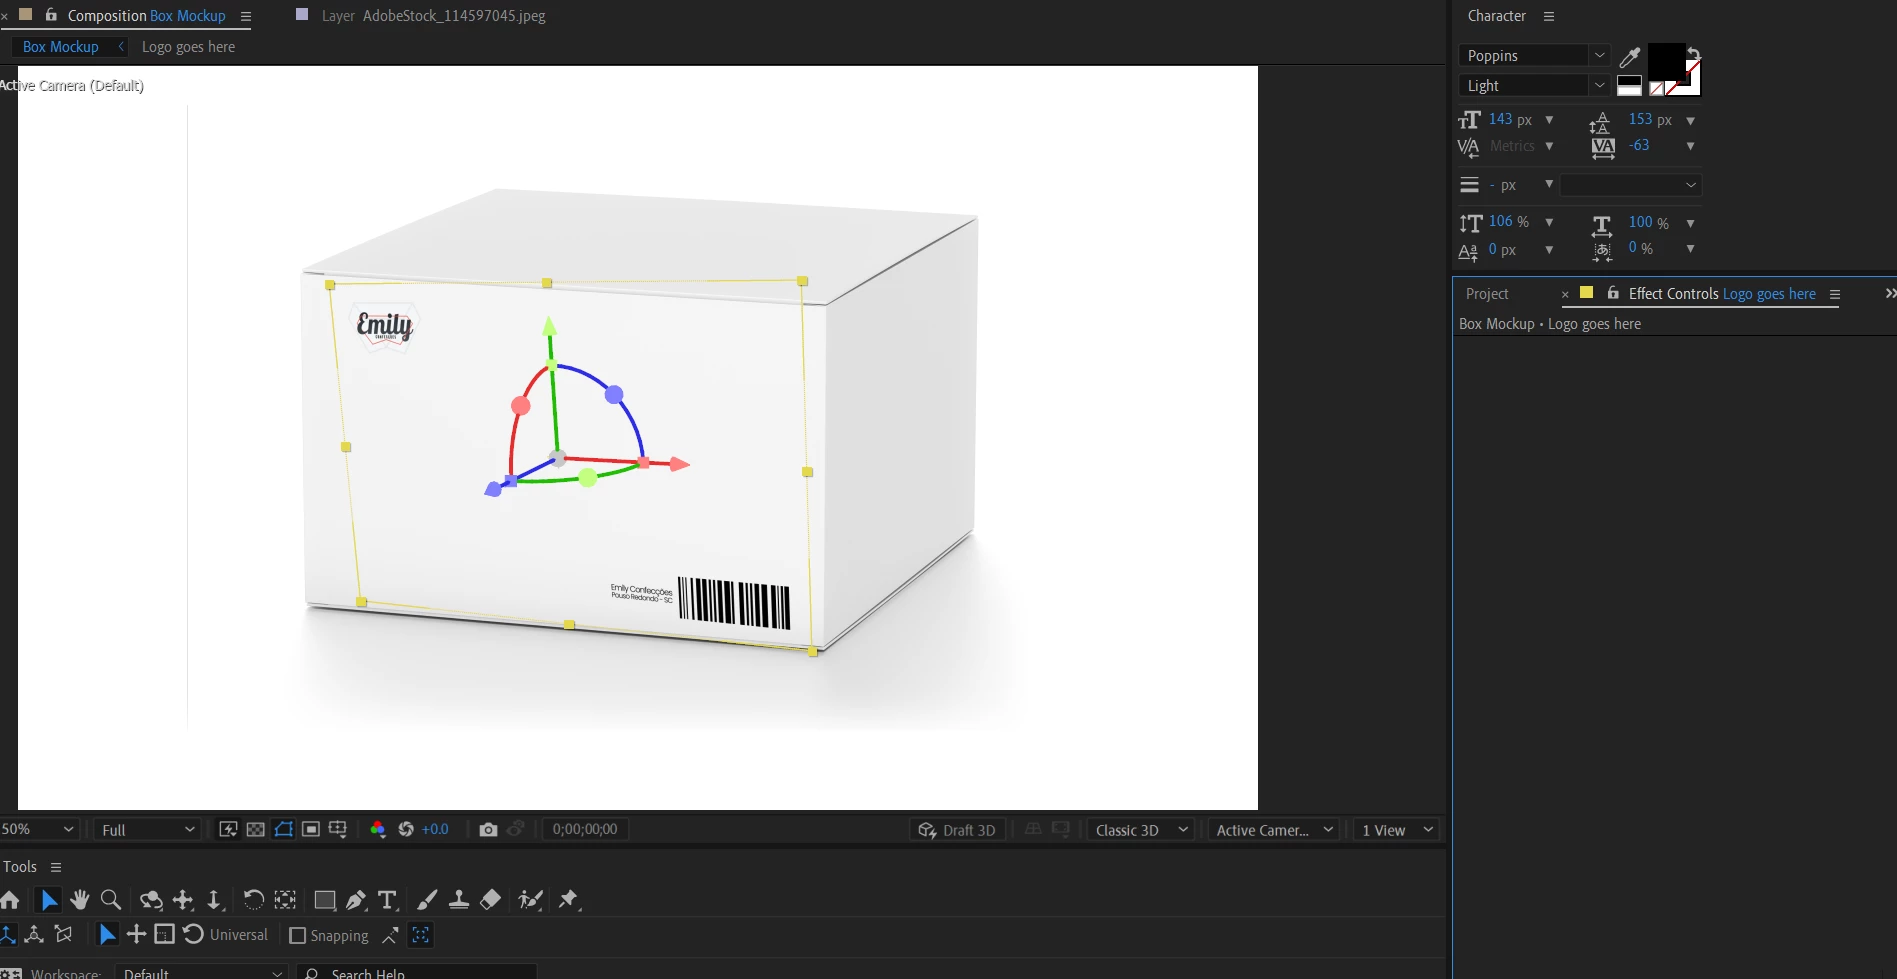Select the Orbit Around Cursor tool
1897x979 pixels.
pyautogui.click(x=151, y=900)
